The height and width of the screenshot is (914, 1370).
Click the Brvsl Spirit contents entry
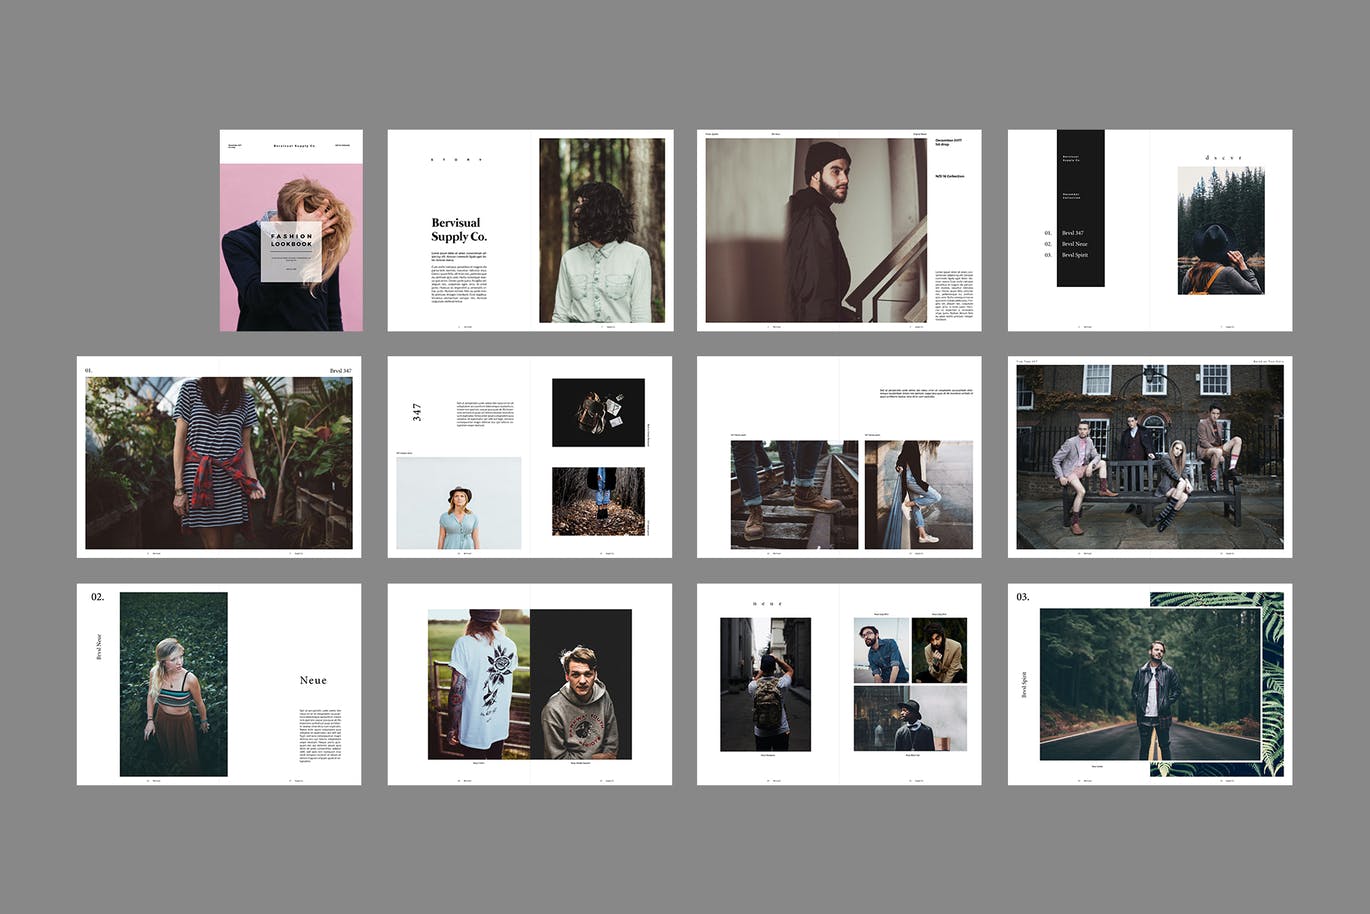[x=1074, y=255]
